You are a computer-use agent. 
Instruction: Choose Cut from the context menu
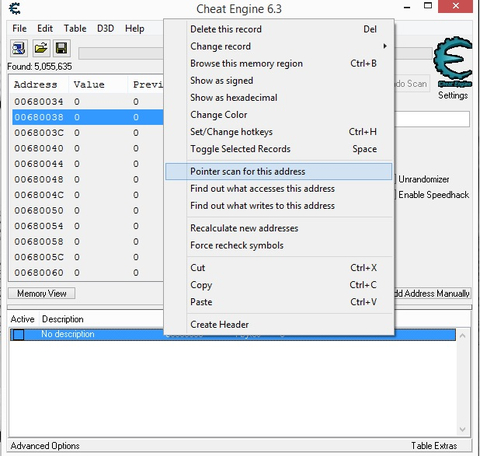[x=279, y=268]
